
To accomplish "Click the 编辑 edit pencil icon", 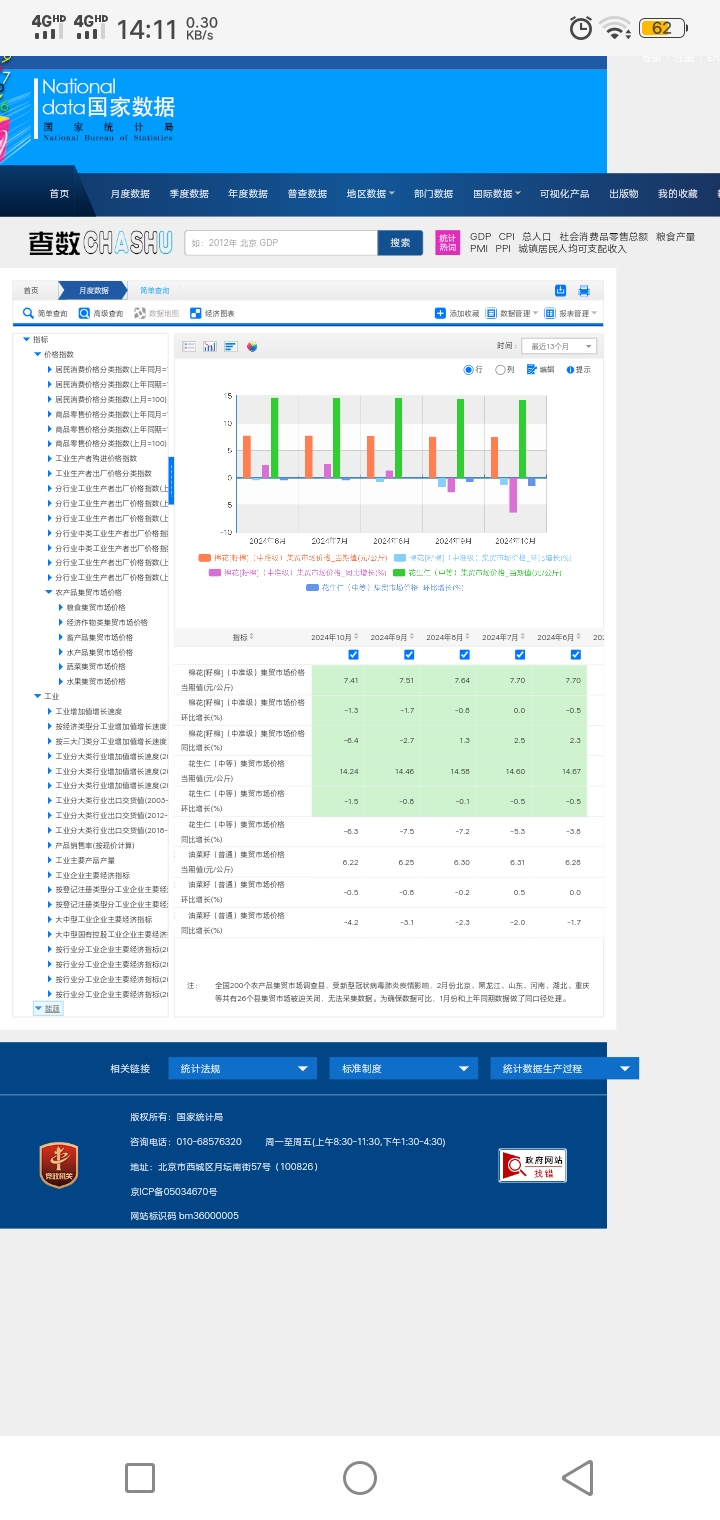I will click(534, 369).
